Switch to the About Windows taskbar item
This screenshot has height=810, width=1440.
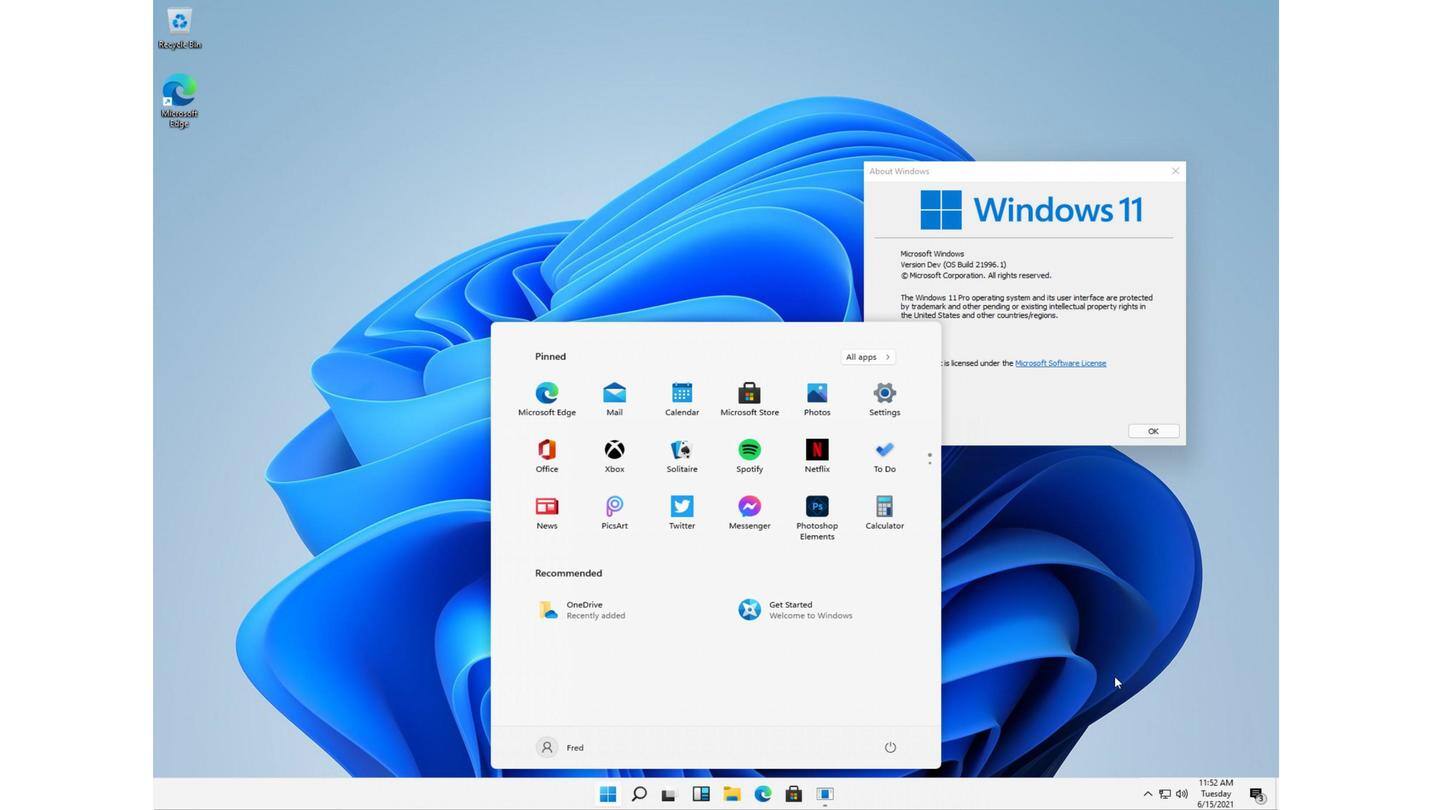click(825, 794)
